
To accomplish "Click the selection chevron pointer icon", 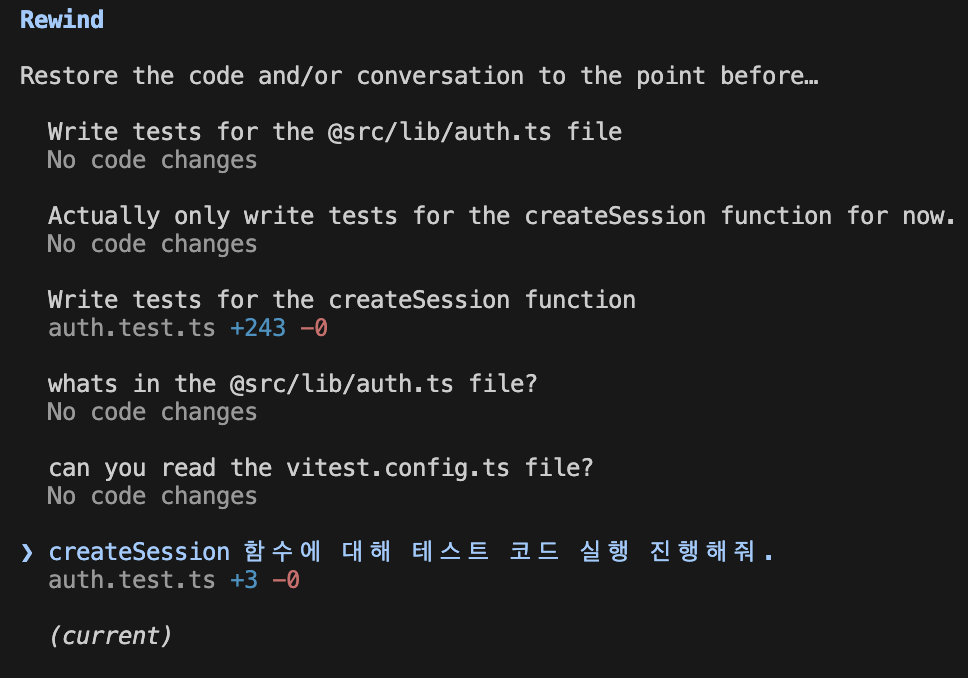I will [27, 552].
